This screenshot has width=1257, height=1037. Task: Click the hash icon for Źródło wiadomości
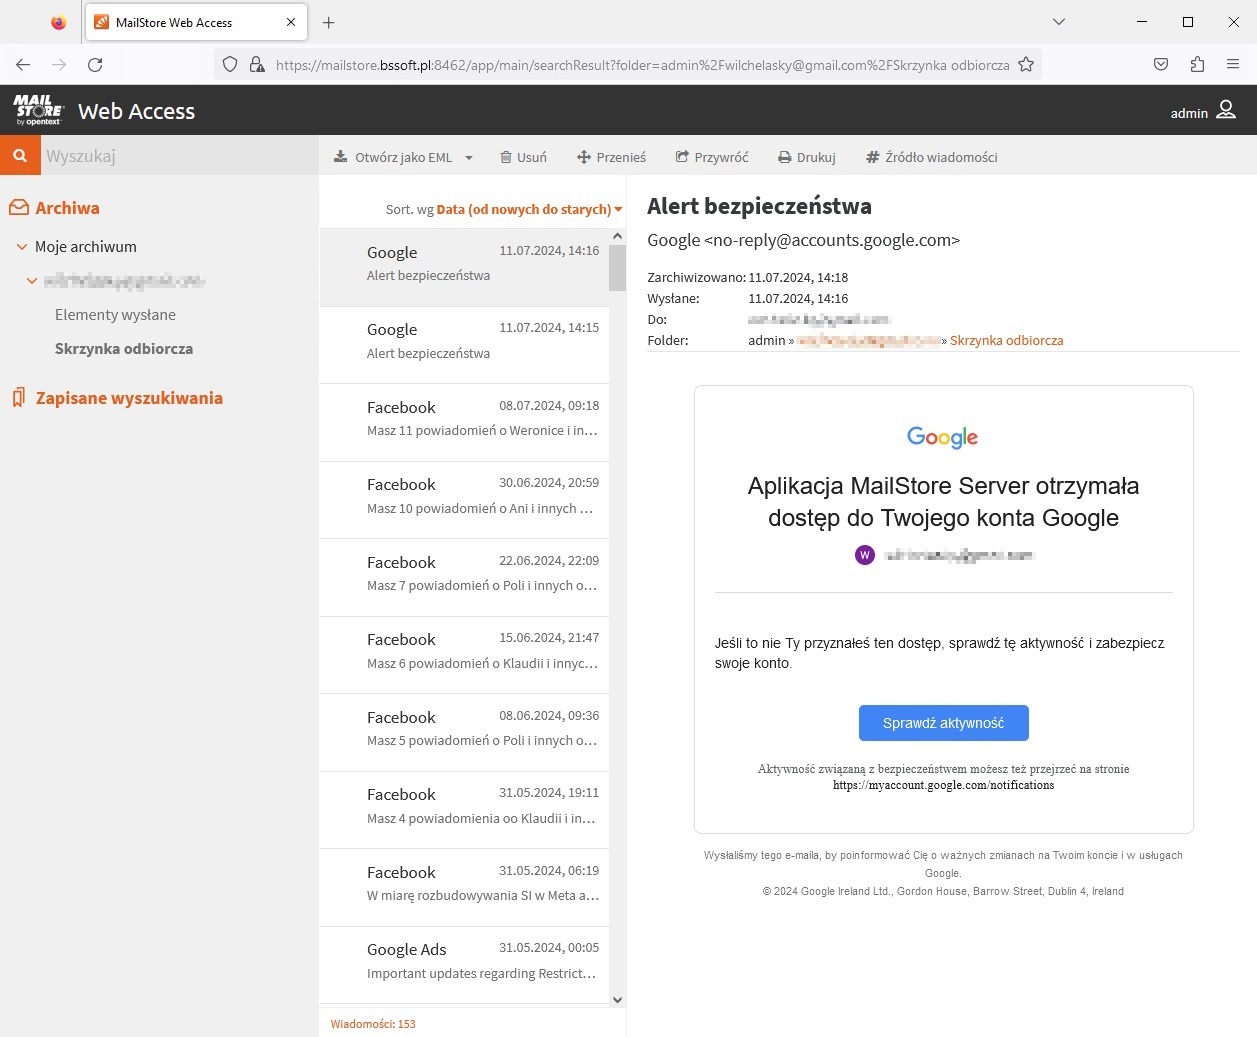[872, 157]
